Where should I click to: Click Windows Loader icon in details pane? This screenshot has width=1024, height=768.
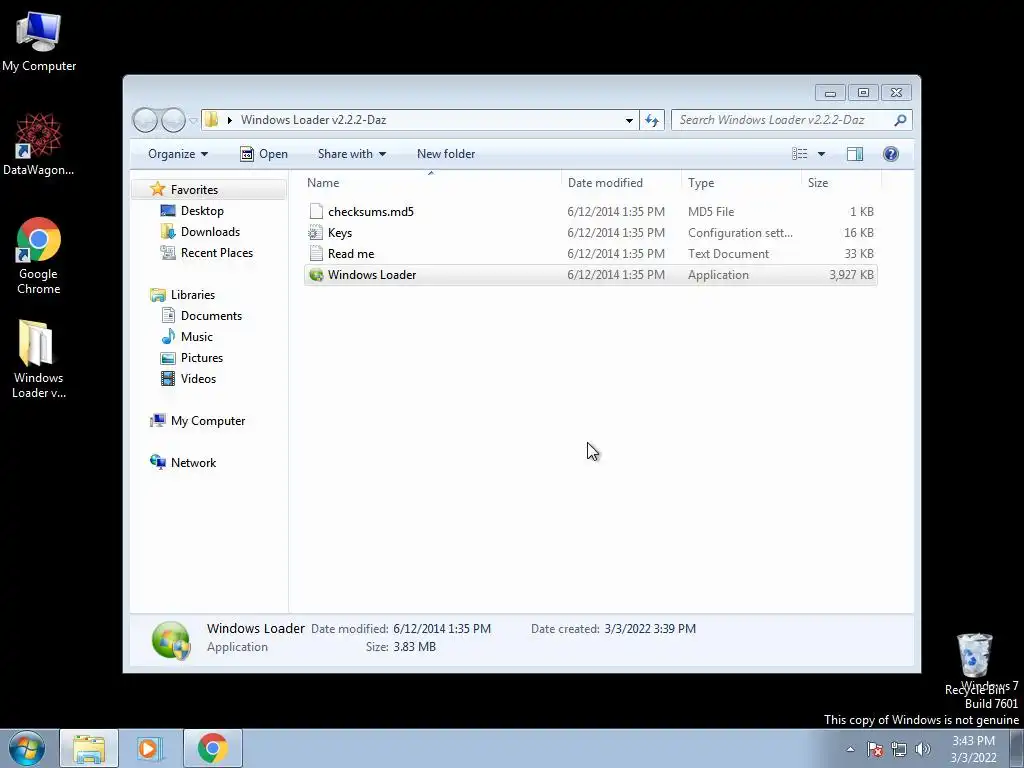[x=170, y=640]
